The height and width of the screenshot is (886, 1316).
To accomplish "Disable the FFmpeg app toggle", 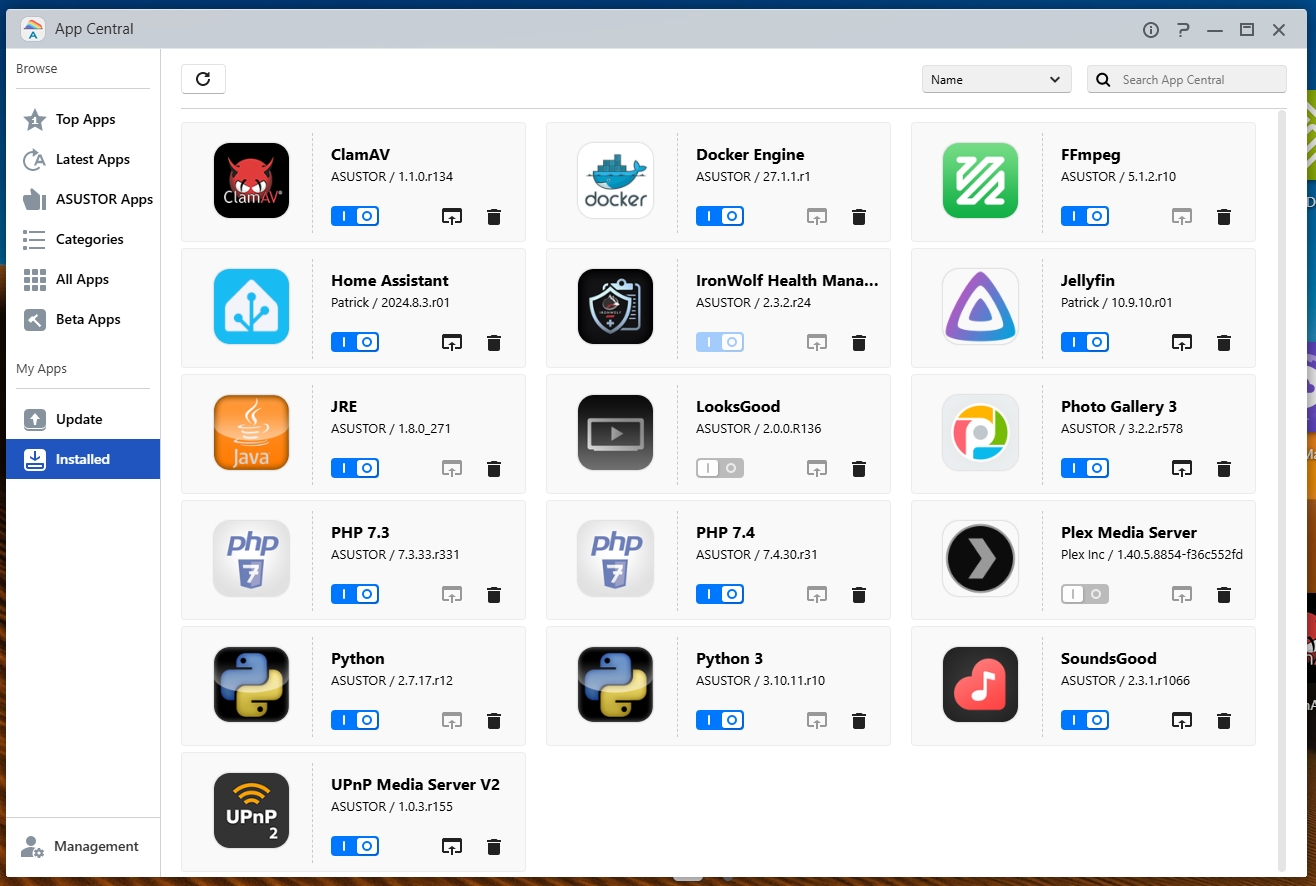I will point(1085,216).
